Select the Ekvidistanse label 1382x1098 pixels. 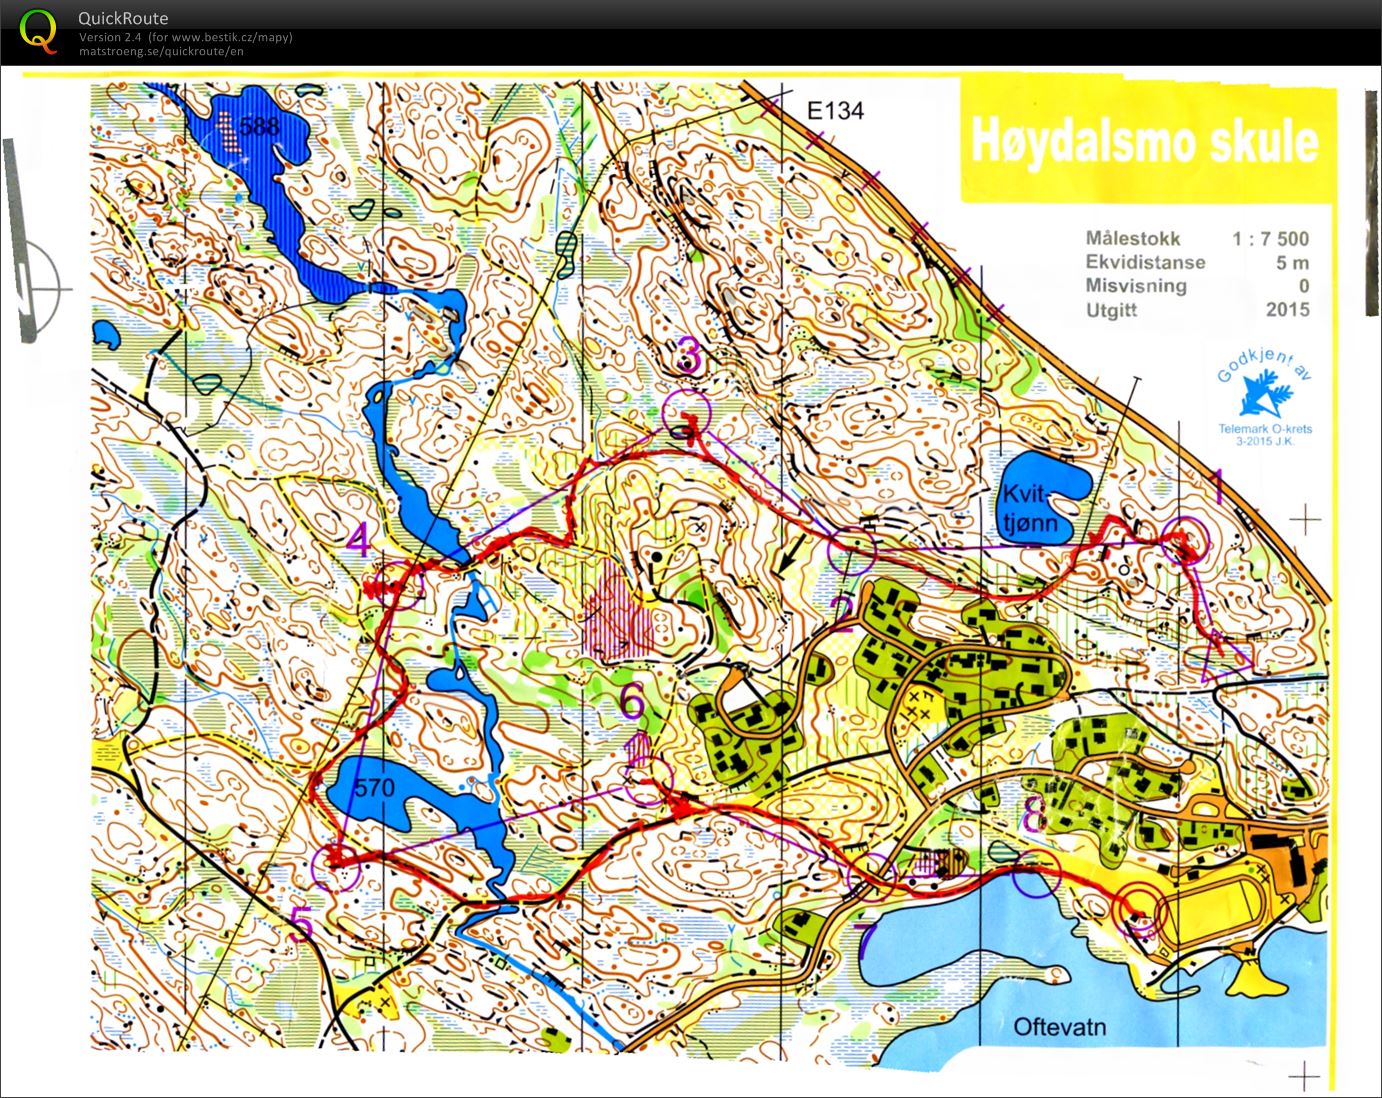click(1146, 262)
